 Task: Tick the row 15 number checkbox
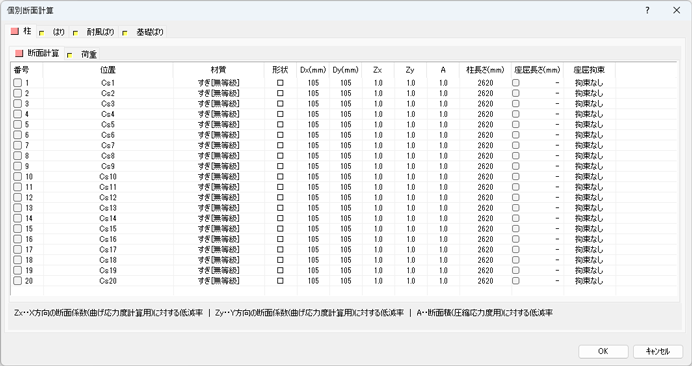(17, 229)
